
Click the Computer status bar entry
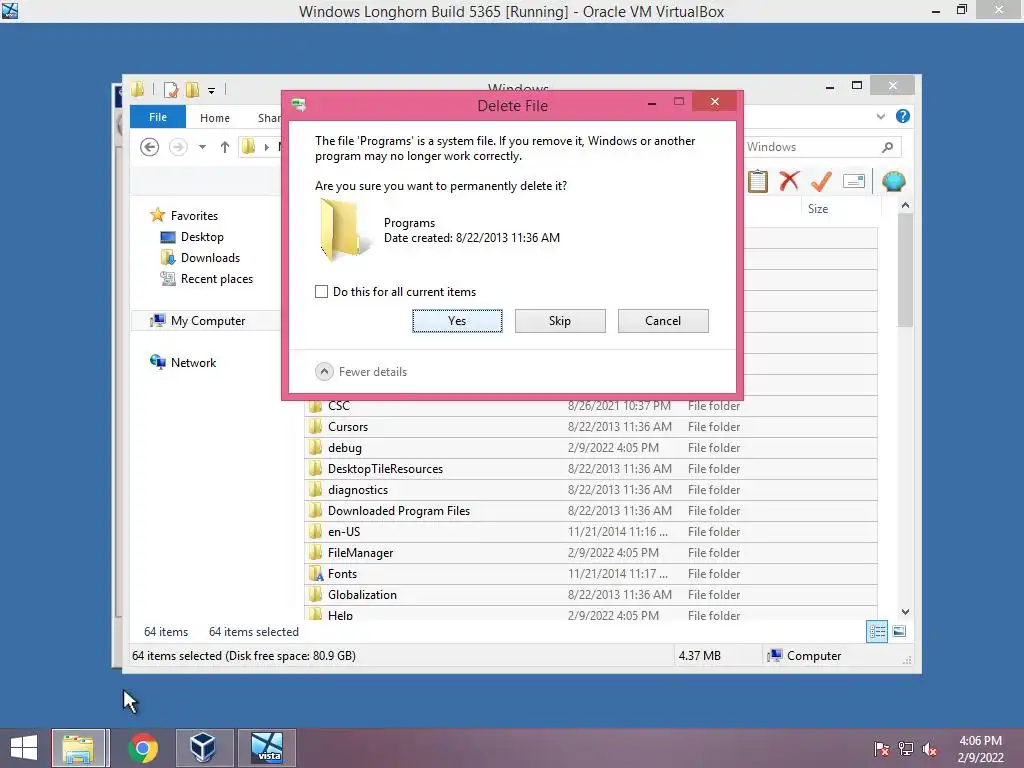pos(805,656)
